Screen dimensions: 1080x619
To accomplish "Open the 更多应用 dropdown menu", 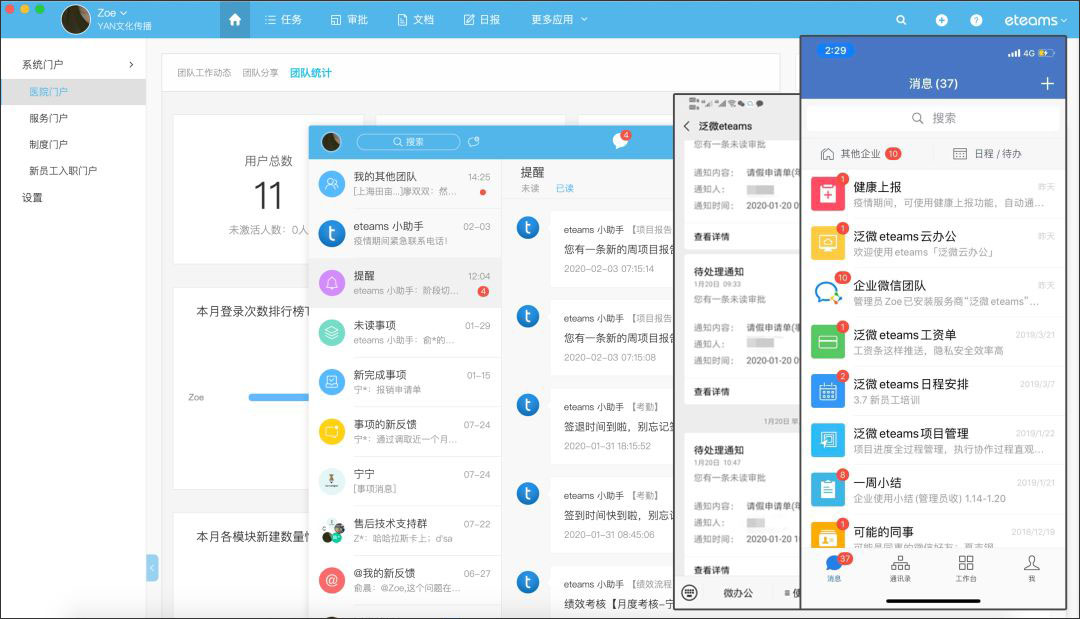I will [559, 19].
